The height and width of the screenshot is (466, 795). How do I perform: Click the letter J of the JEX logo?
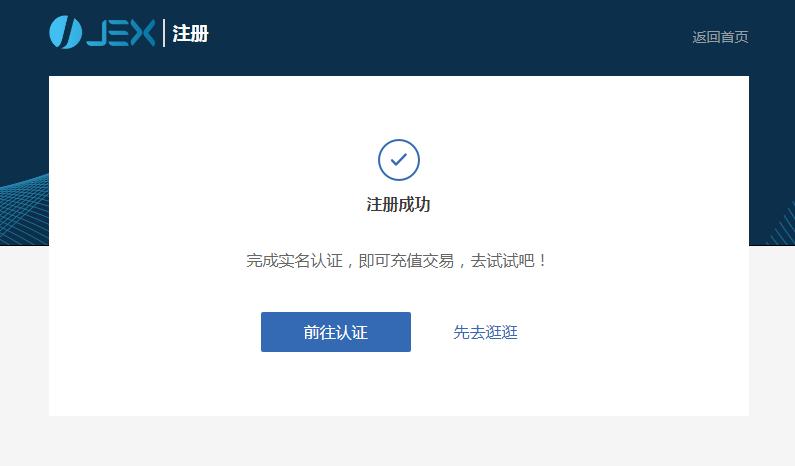point(98,33)
